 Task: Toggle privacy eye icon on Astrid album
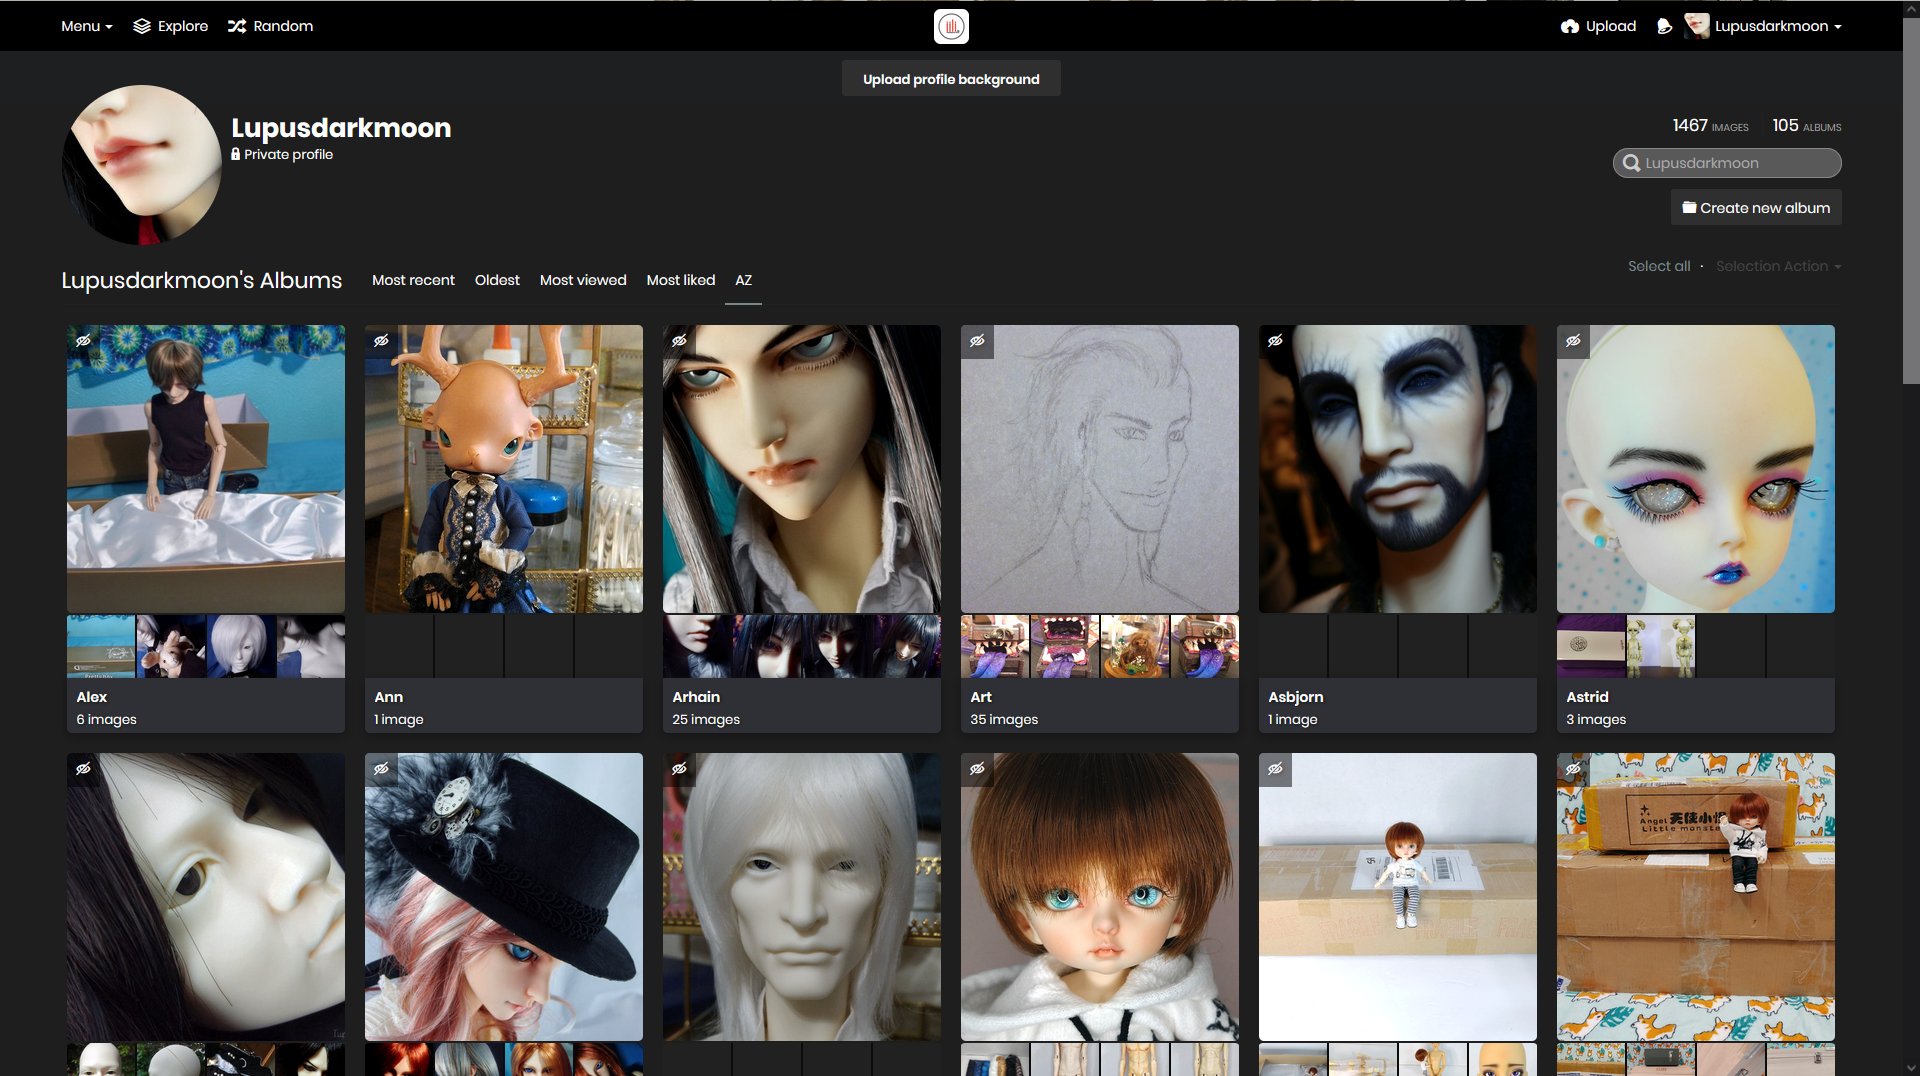(1573, 341)
